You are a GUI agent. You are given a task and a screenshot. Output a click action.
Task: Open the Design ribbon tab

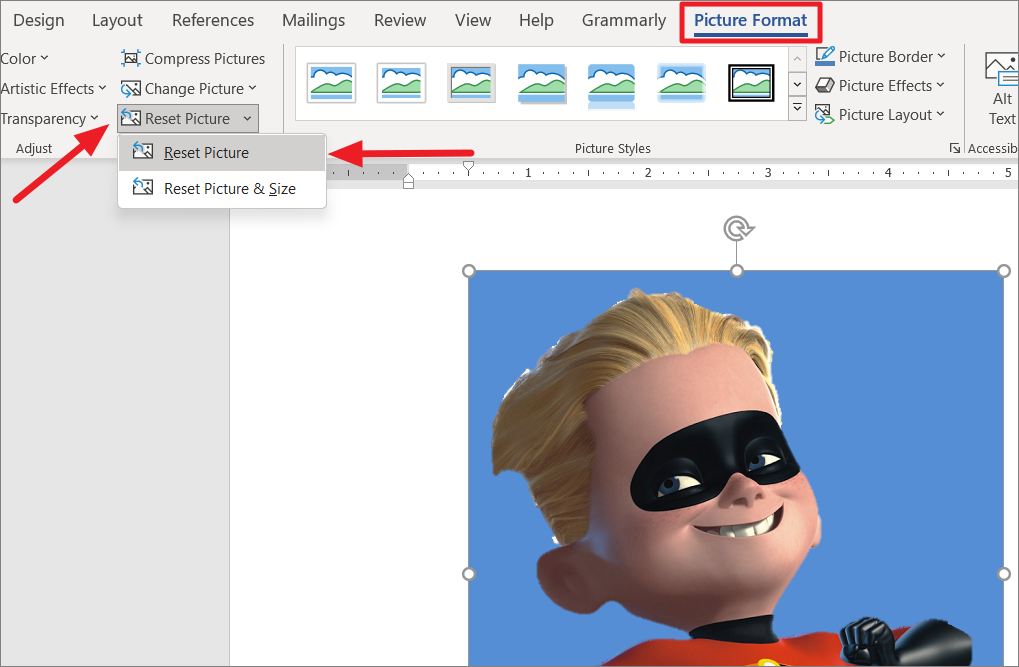38,21
